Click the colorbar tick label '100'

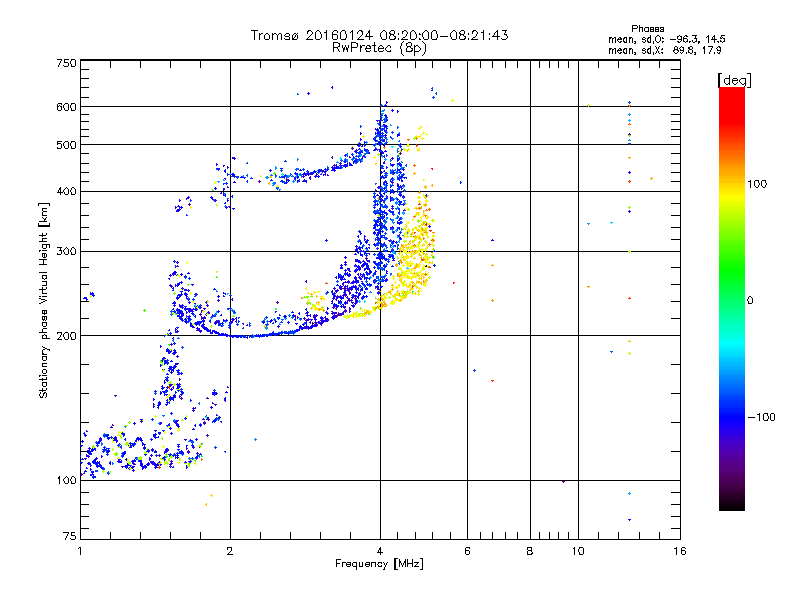757,184
